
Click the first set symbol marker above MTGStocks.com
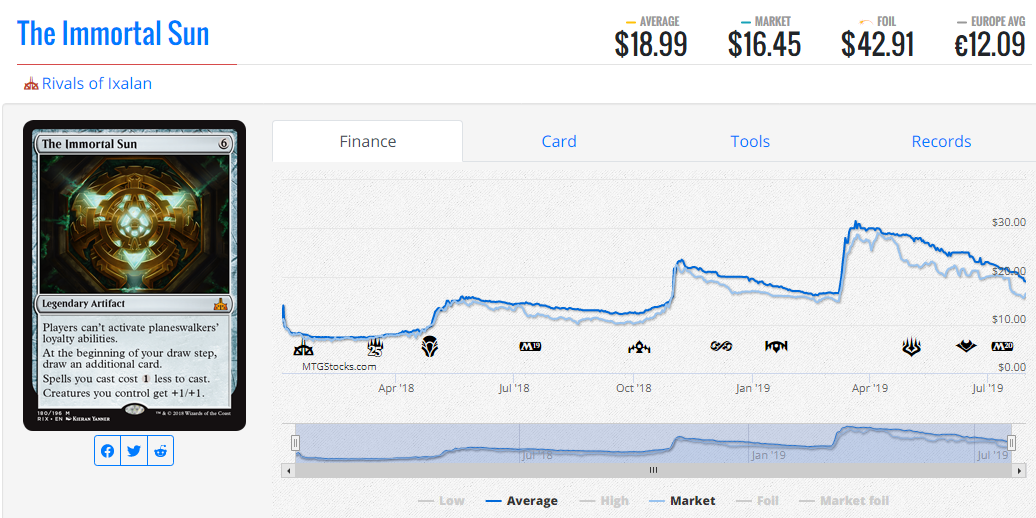pos(303,346)
